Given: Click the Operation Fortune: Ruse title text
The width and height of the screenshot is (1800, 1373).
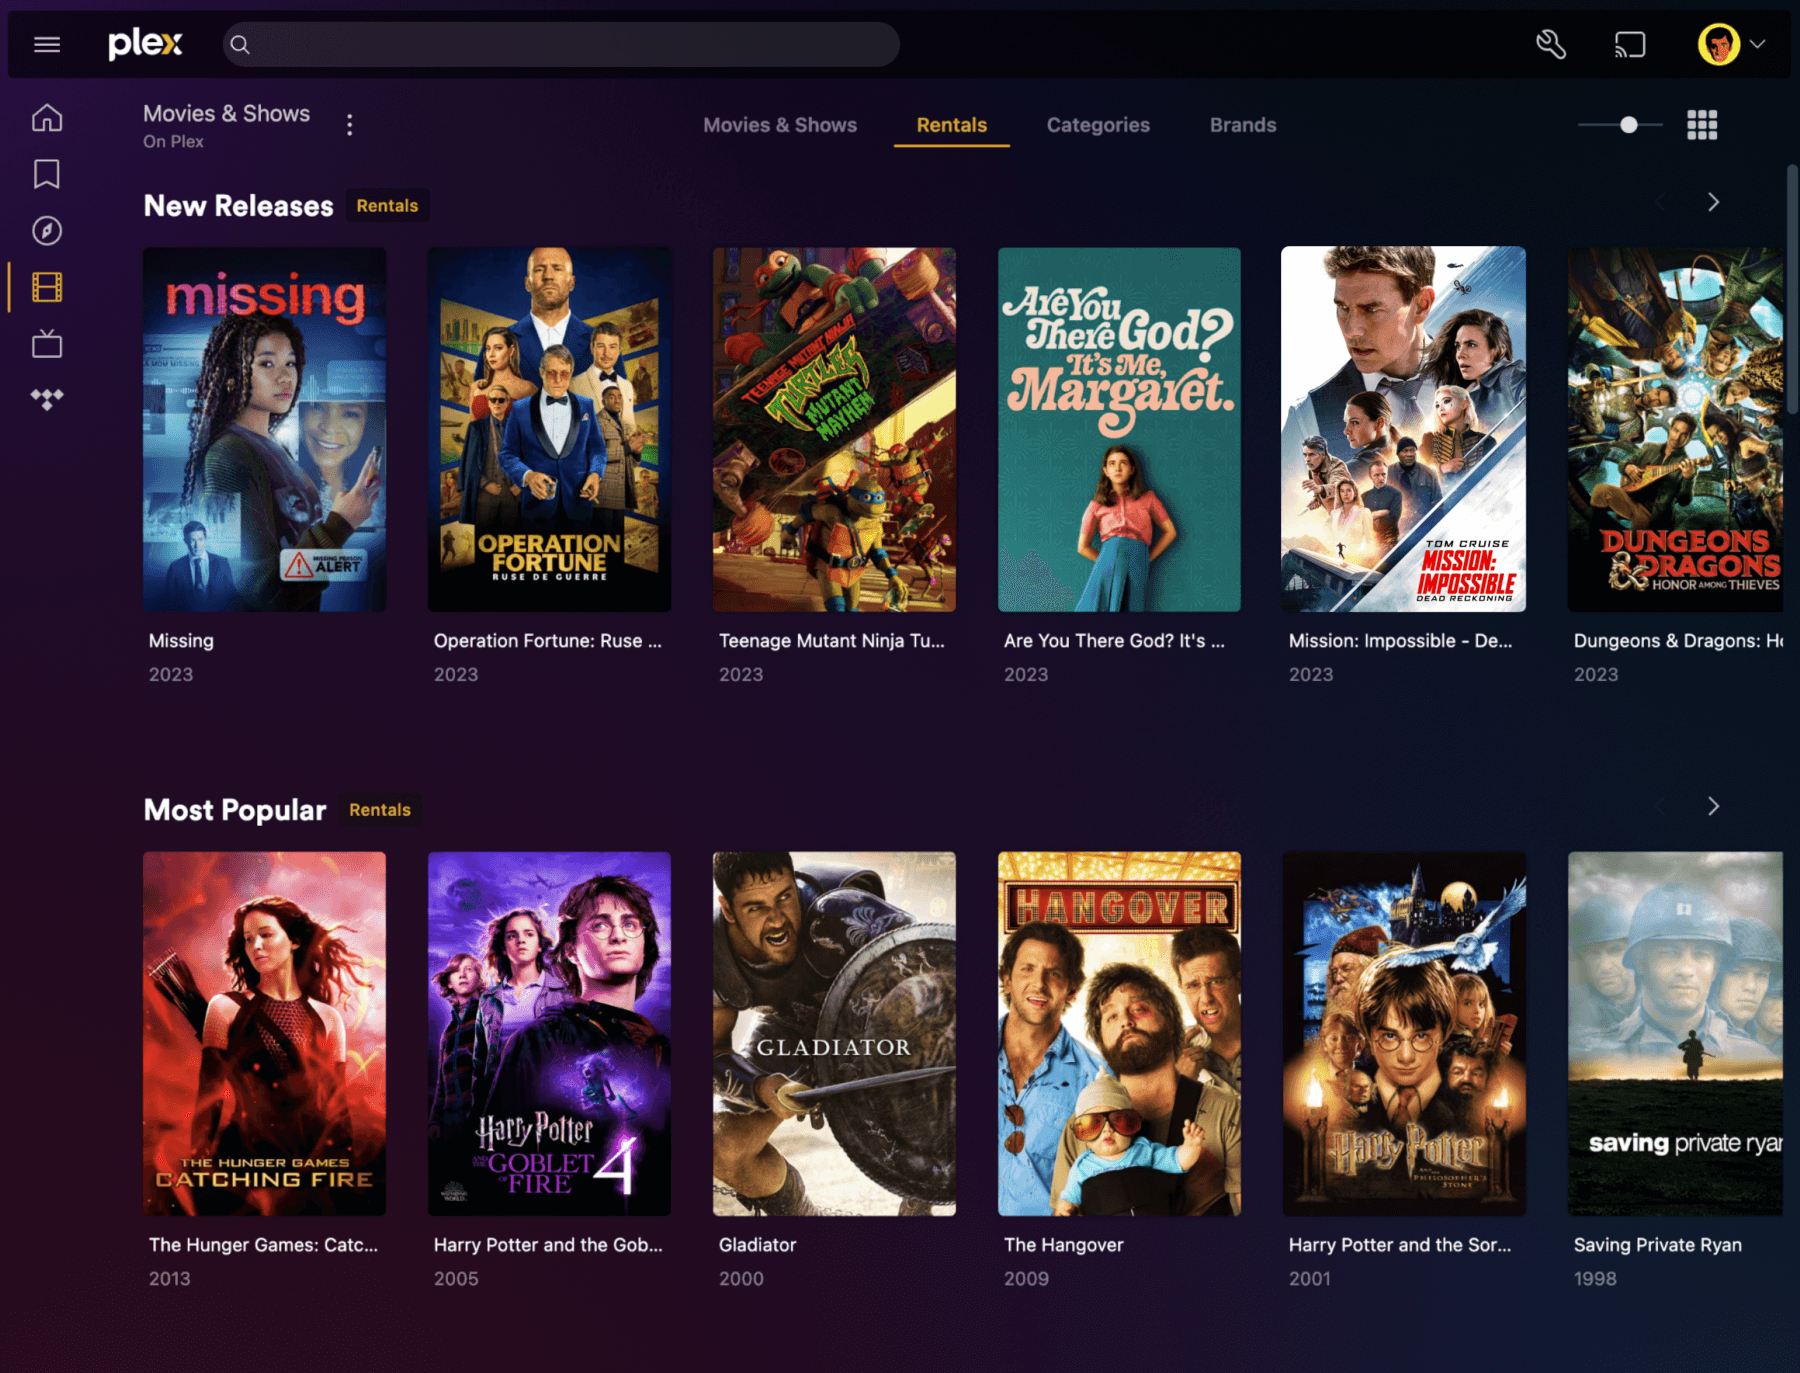Looking at the screenshot, I should pyautogui.click(x=548, y=641).
